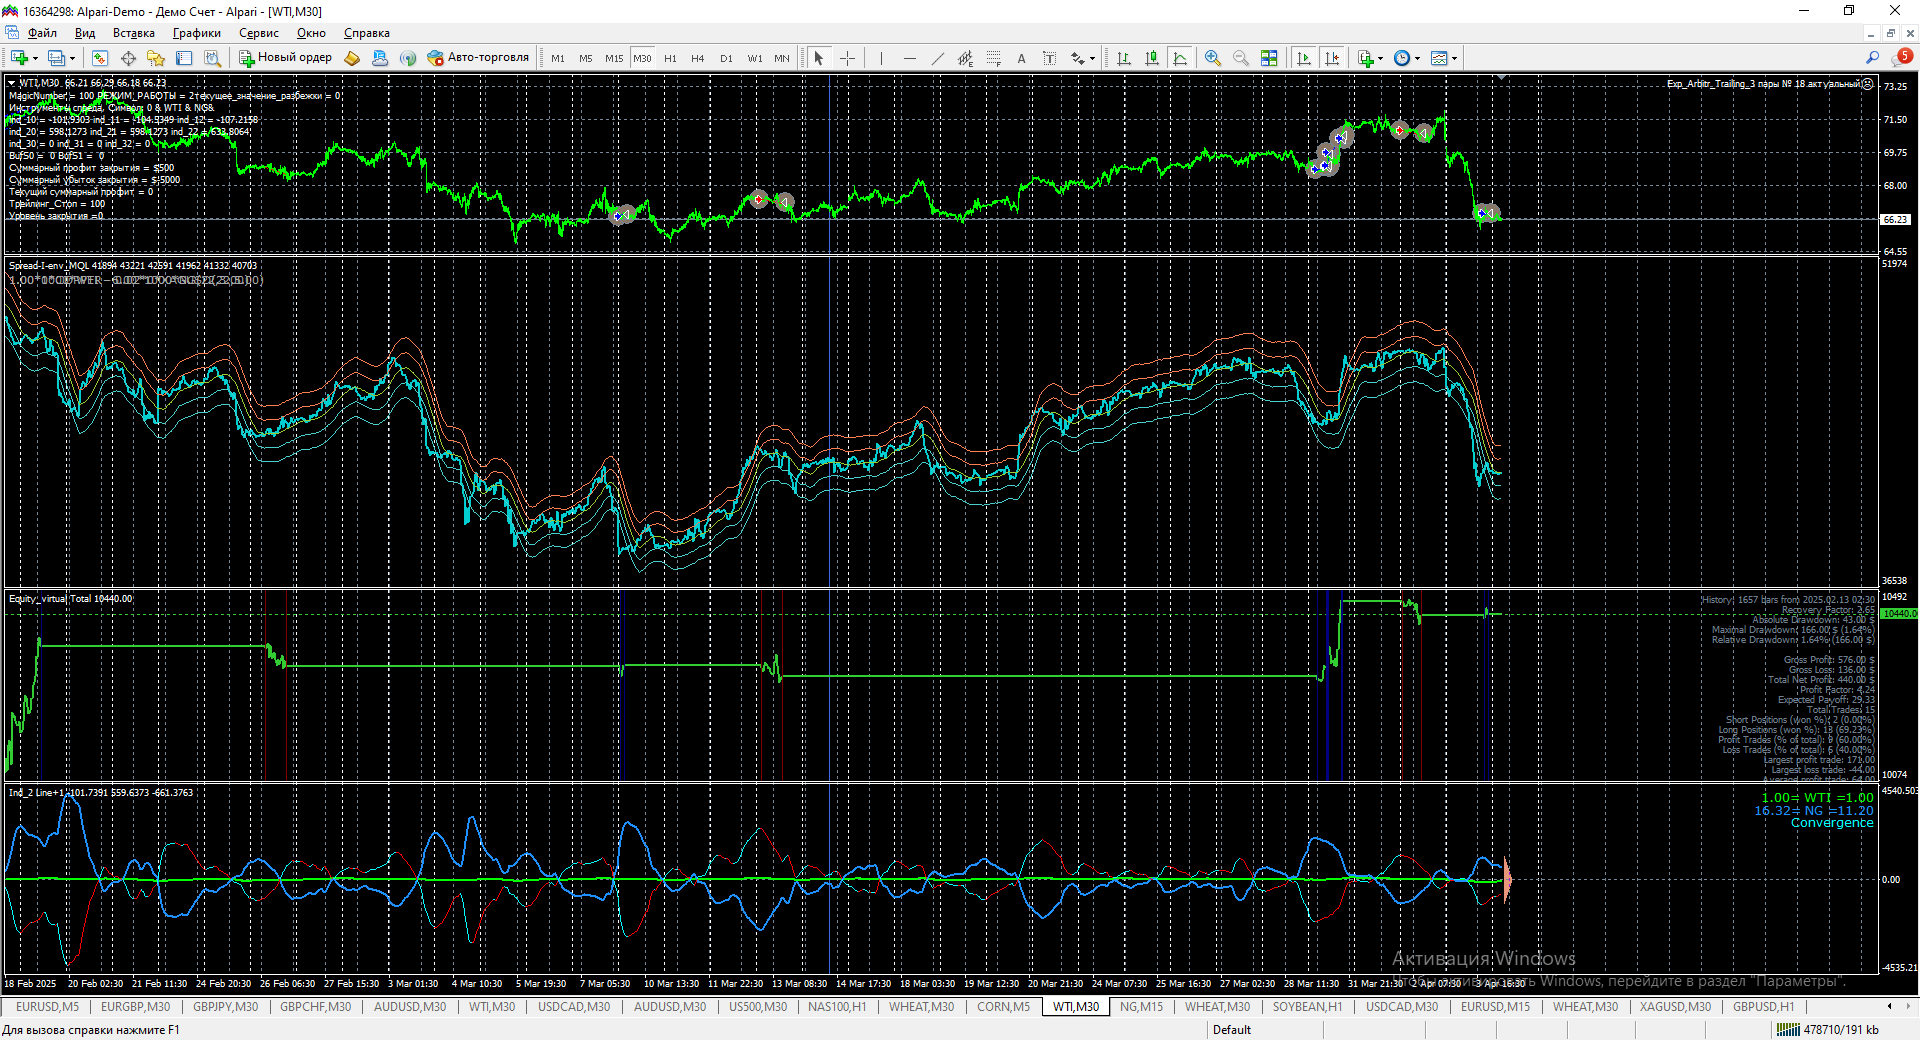Screen dimensions: 1920x1040
Task: Expand the periodicity clock dropdown
Action: point(1417,58)
